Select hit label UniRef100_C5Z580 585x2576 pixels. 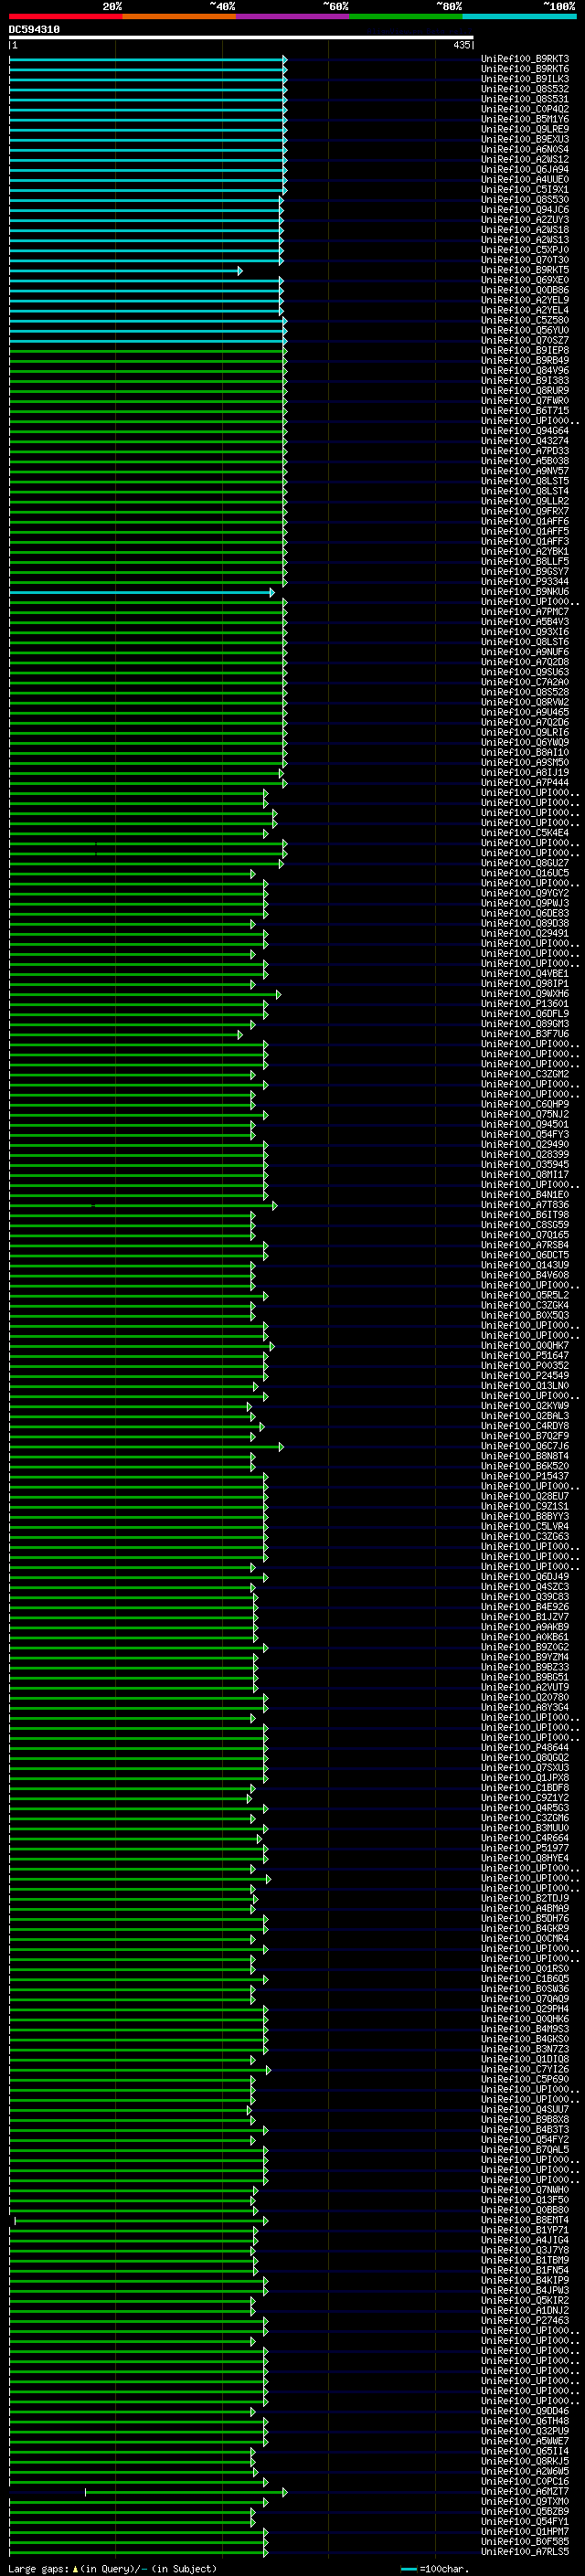[524, 320]
